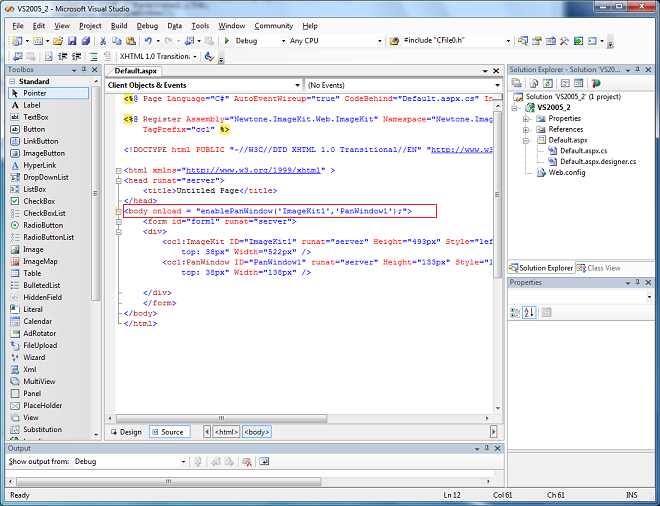Open the Debug configuration dropdown

(283, 41)
